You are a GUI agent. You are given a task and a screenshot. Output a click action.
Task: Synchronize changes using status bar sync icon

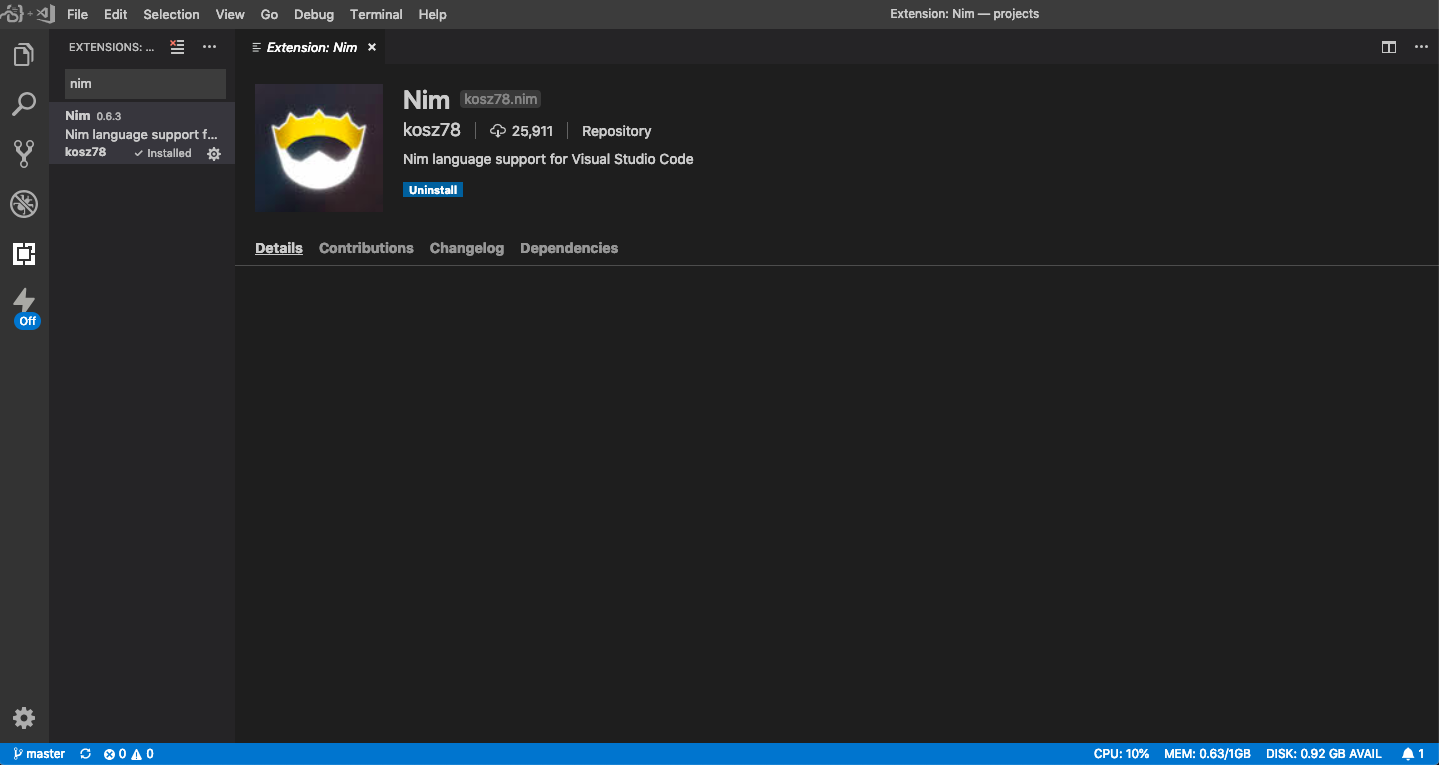tap(85, 754)
